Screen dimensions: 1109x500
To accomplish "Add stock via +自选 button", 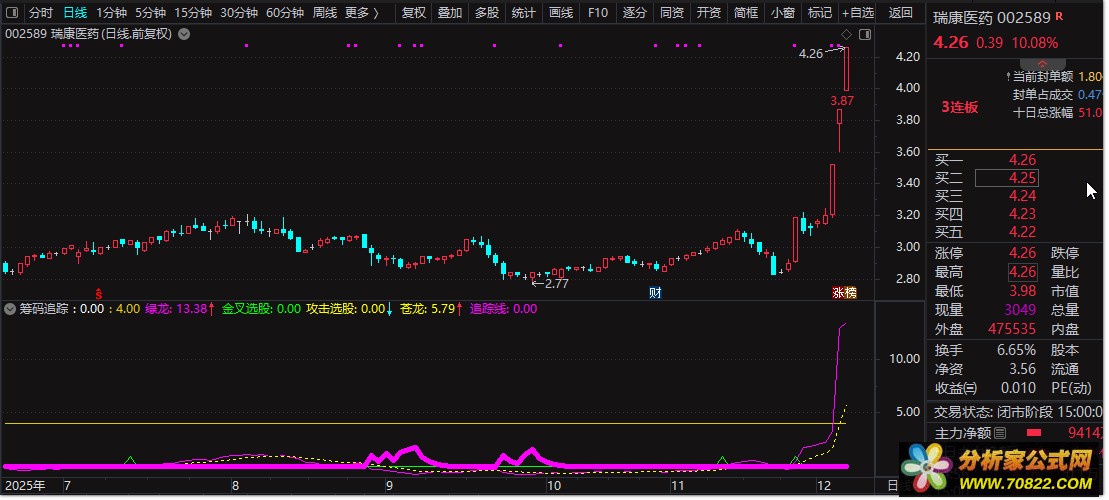I will click(857, 13).
